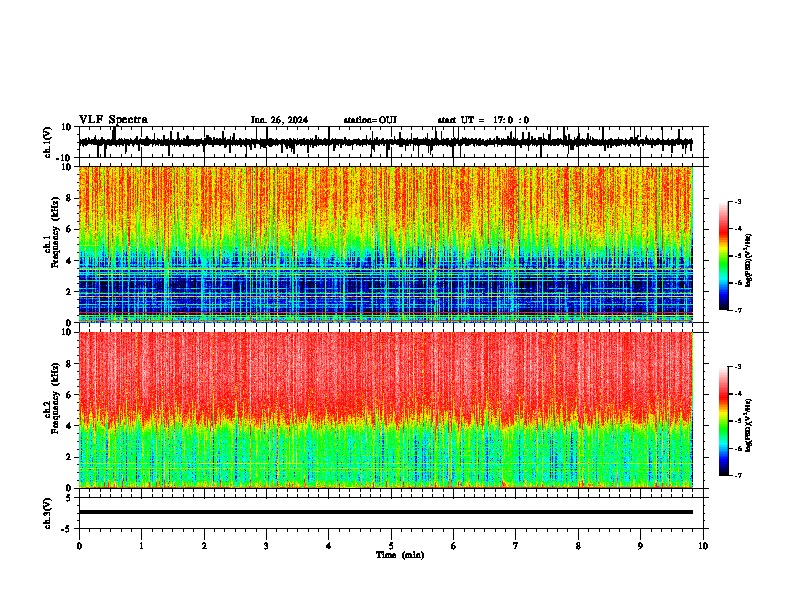Click the time axis tick label "1"
The width and height of the screenshot is (792, 612).
pos(141,546)
